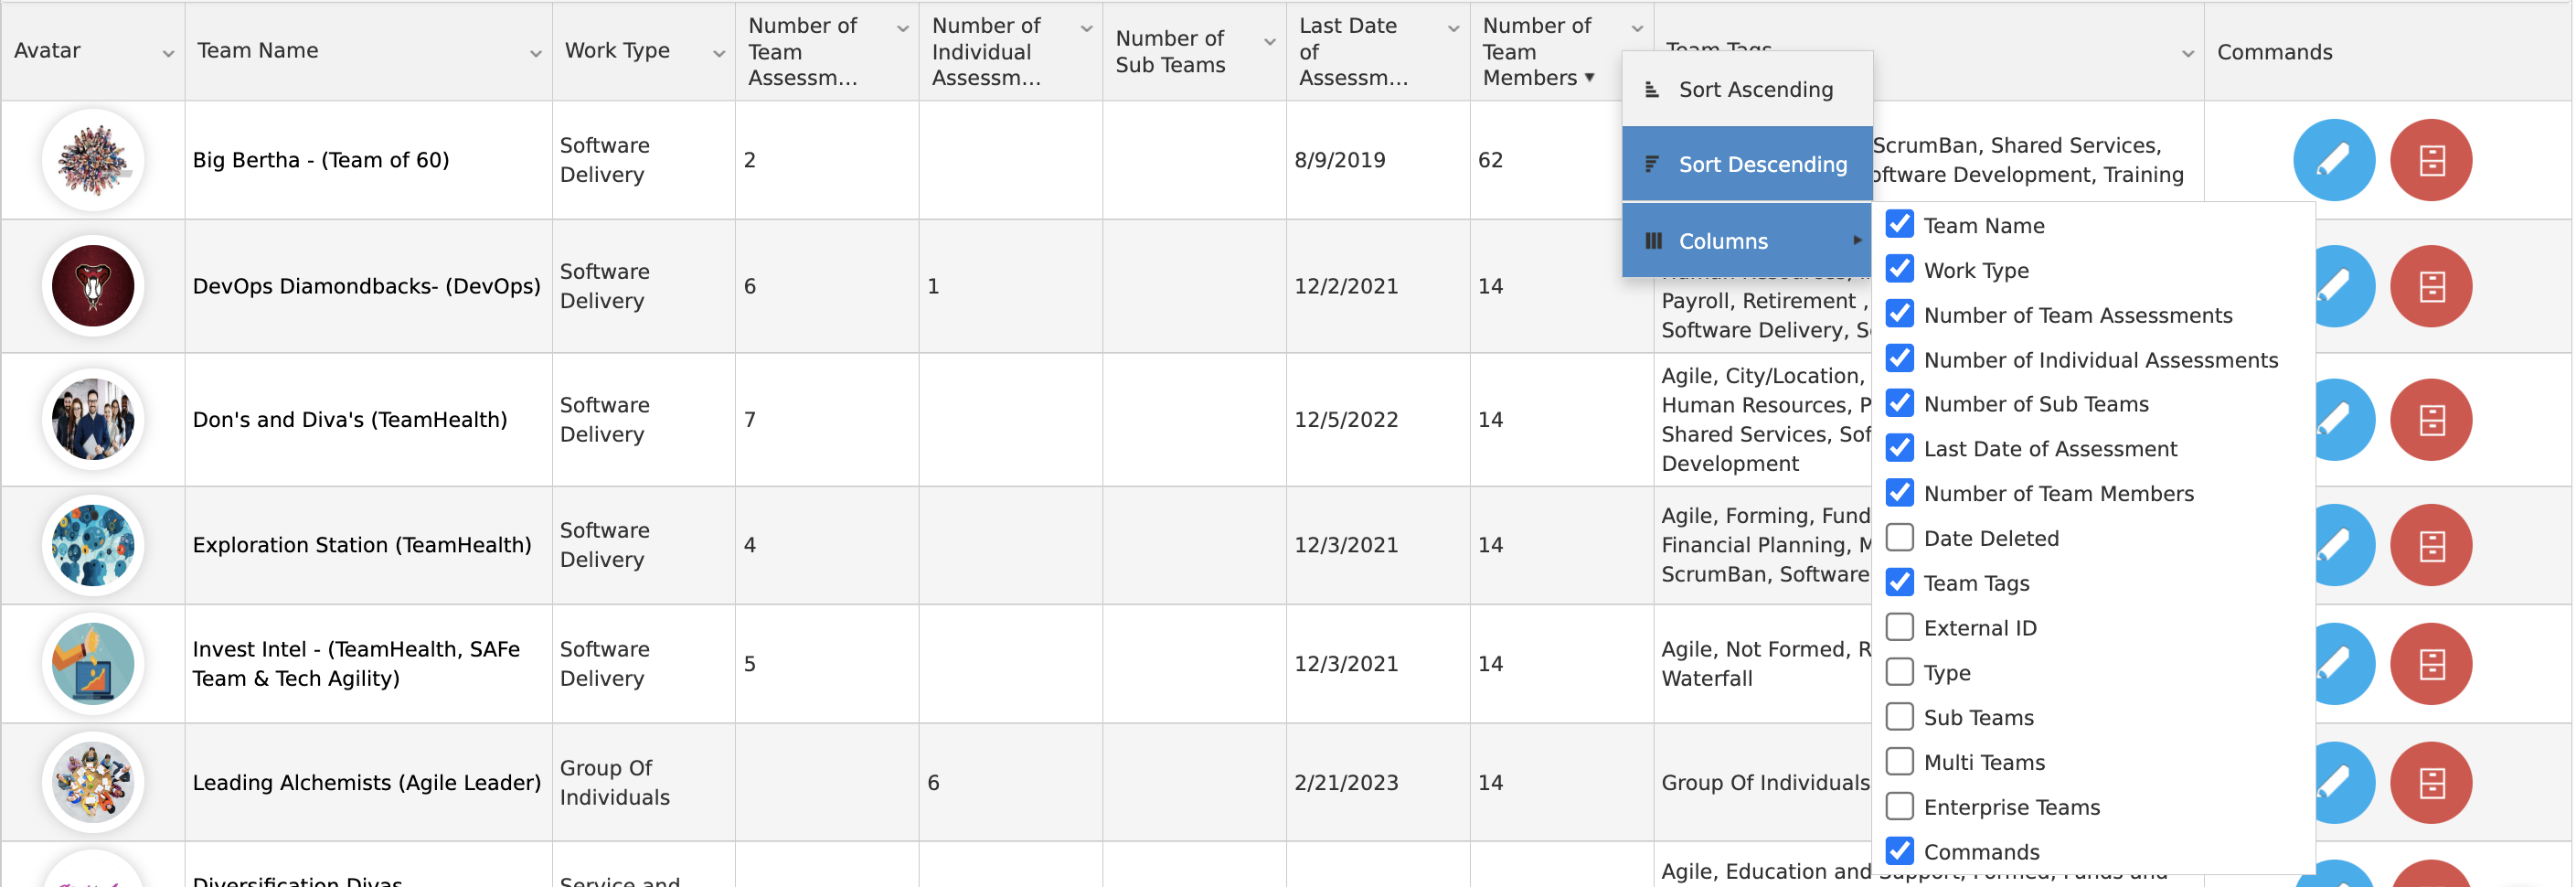Image resolution: width=2576 pixels, height=887 pixels.
Task: Sort by Work Type header
Action: coord(617,50)
